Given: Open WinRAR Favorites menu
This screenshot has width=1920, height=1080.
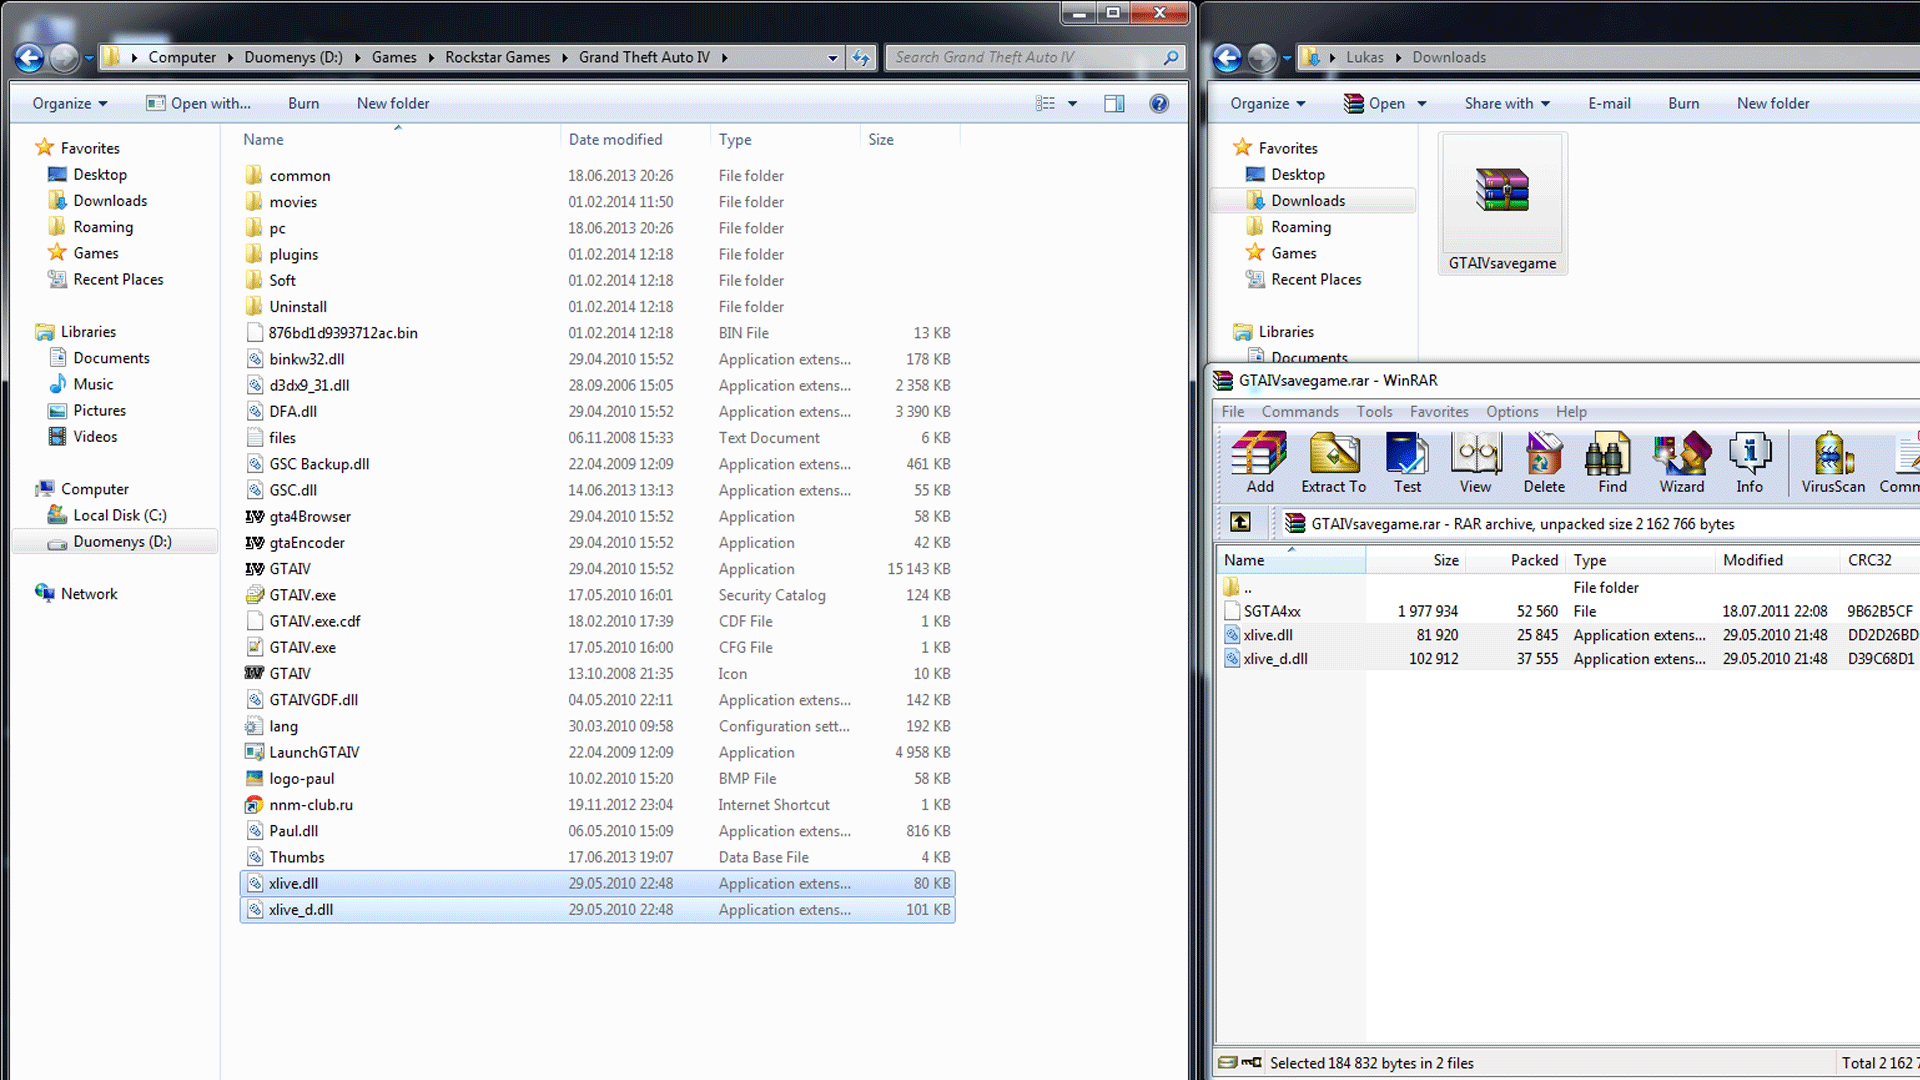Looking at the screenshot, I should pos(1439,411).
